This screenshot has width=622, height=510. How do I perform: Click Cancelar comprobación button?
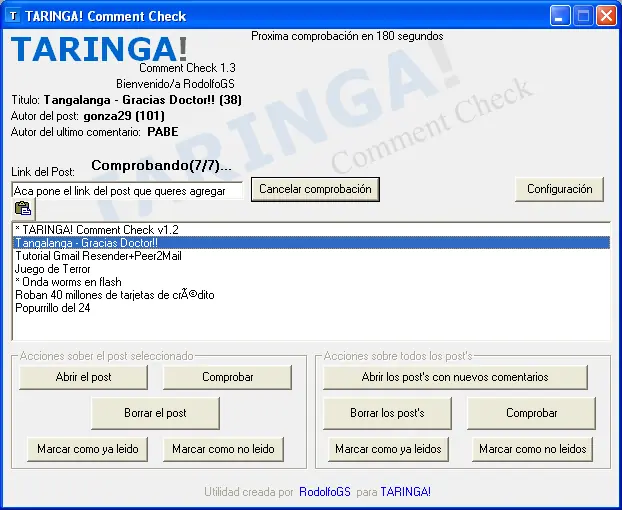click(x=315, y=189)
